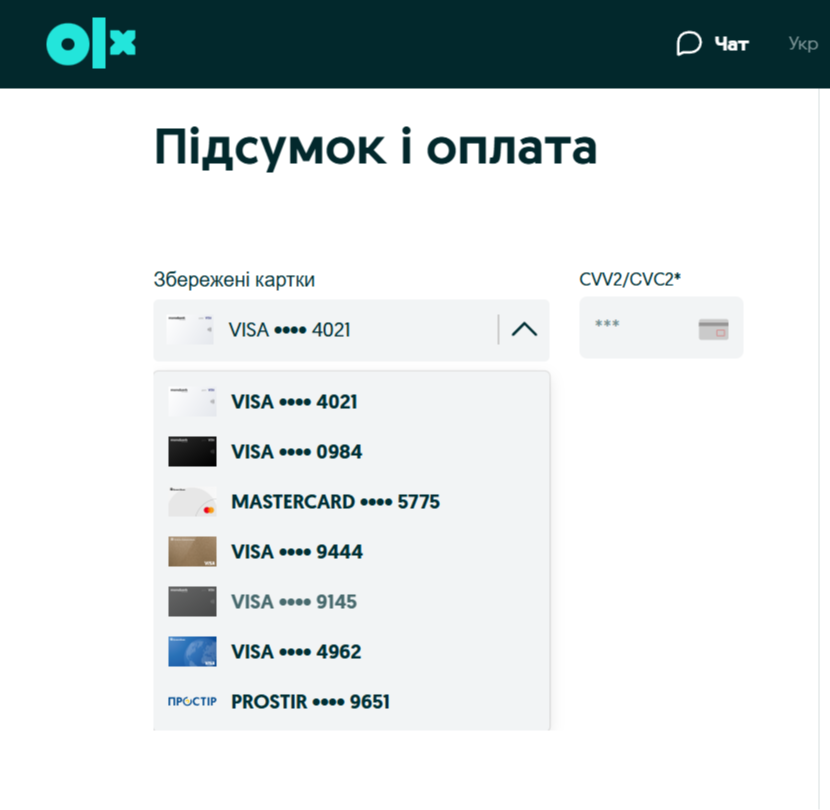Click black card thumbnail for 0984
Viewport: 830px width, 810px height.
(192, 452)
